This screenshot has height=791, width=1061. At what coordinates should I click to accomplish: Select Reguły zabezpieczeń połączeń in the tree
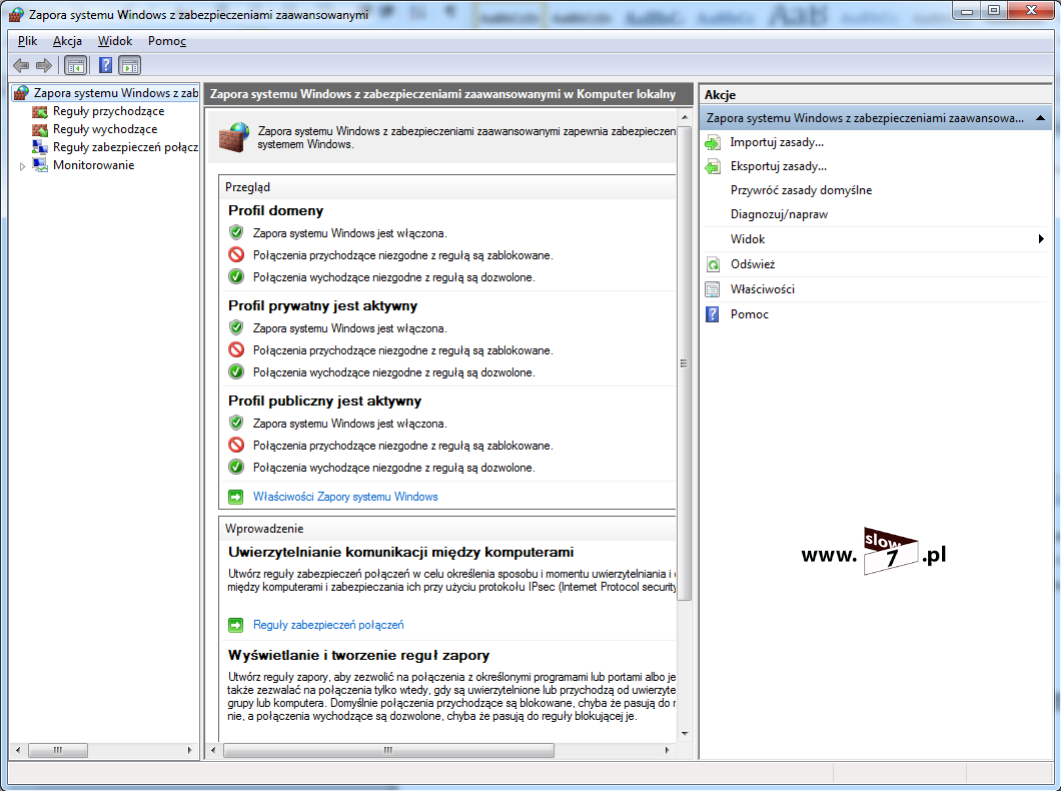[125, 147]
